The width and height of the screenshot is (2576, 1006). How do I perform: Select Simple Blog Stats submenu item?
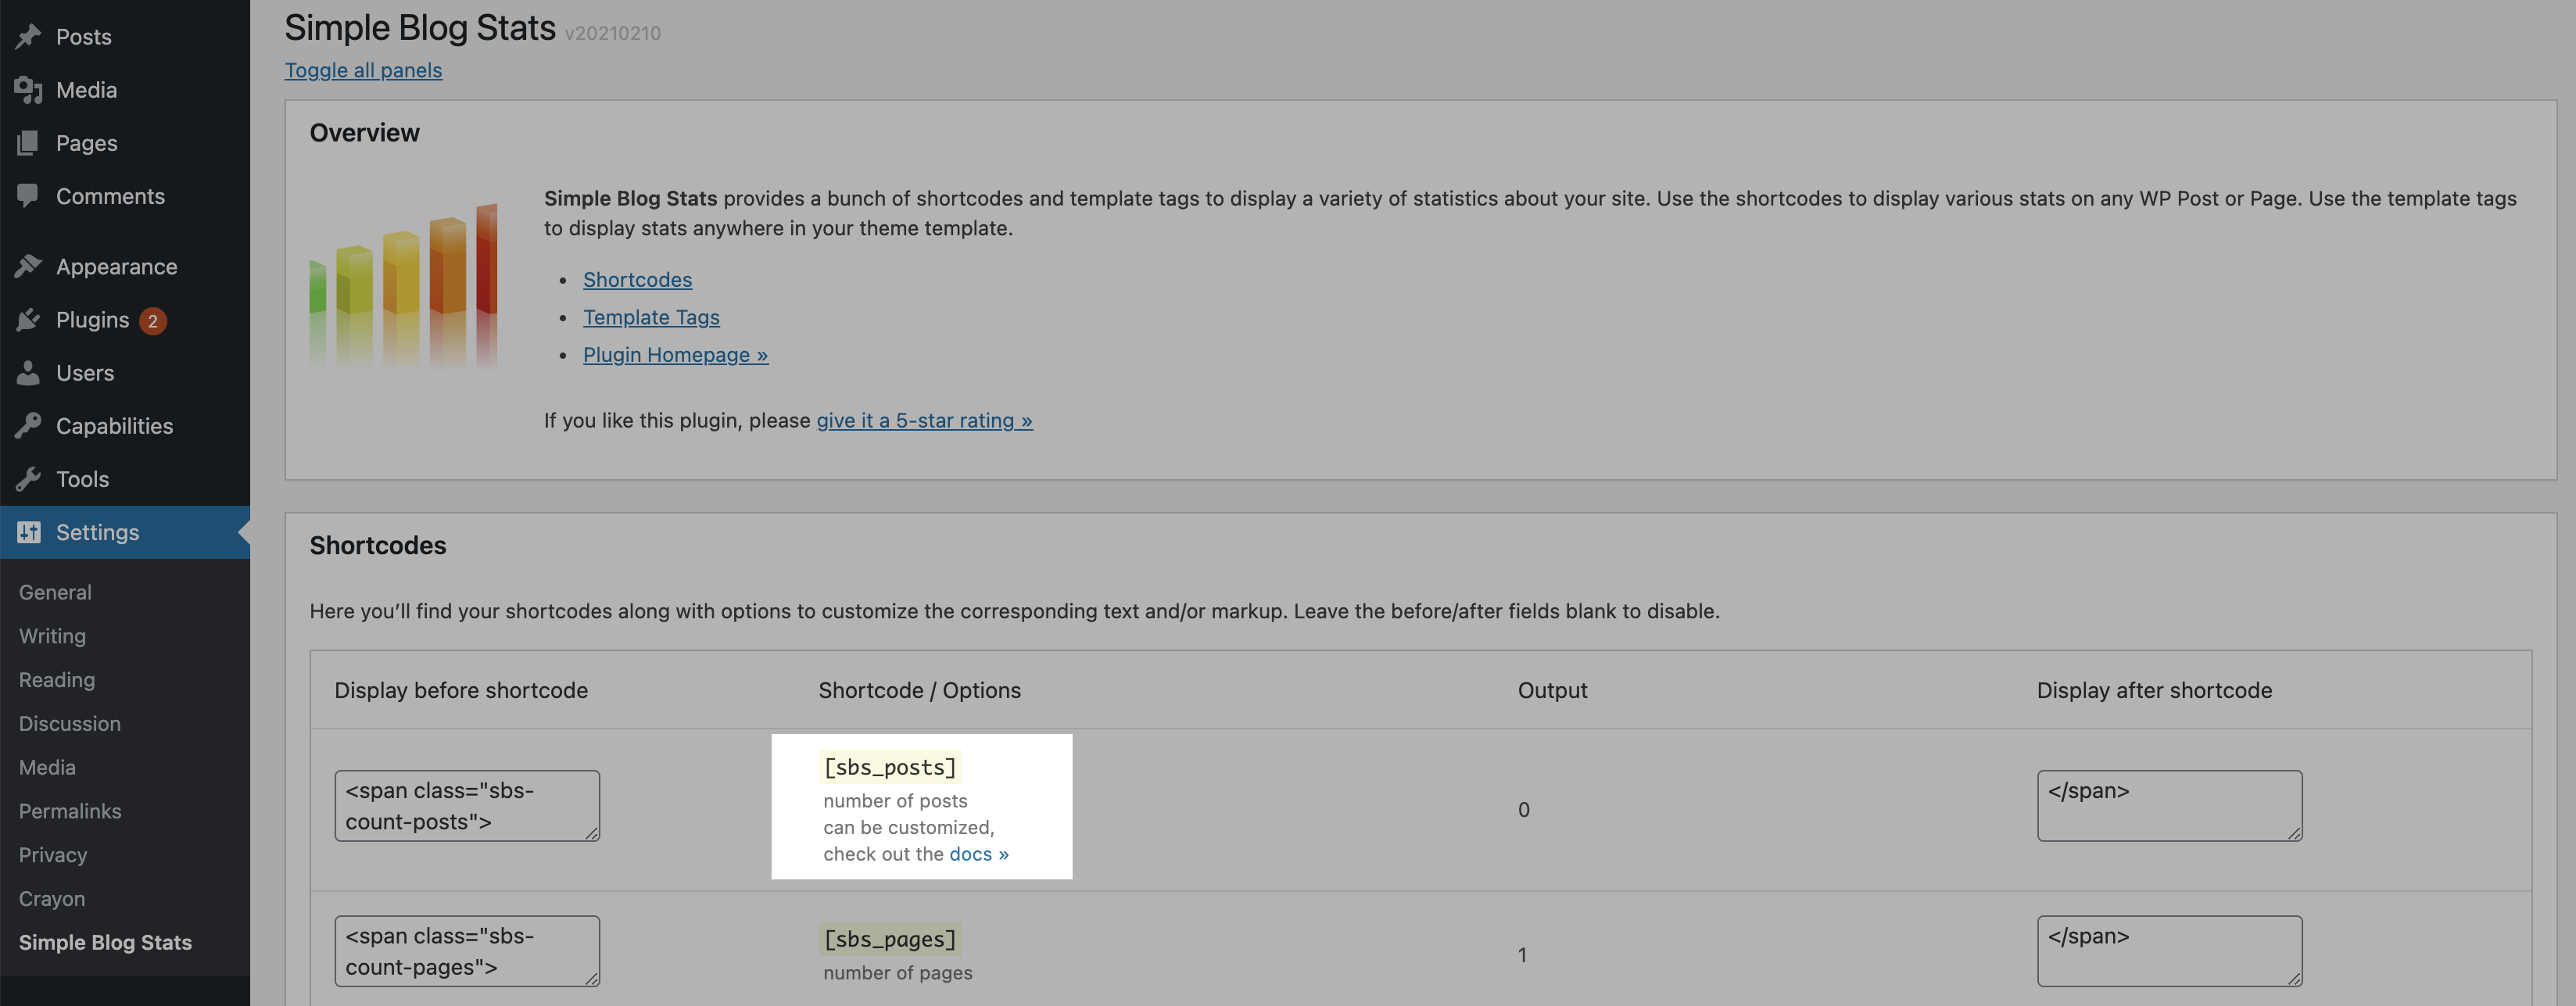pyautogui.click(x=105, y=942)
